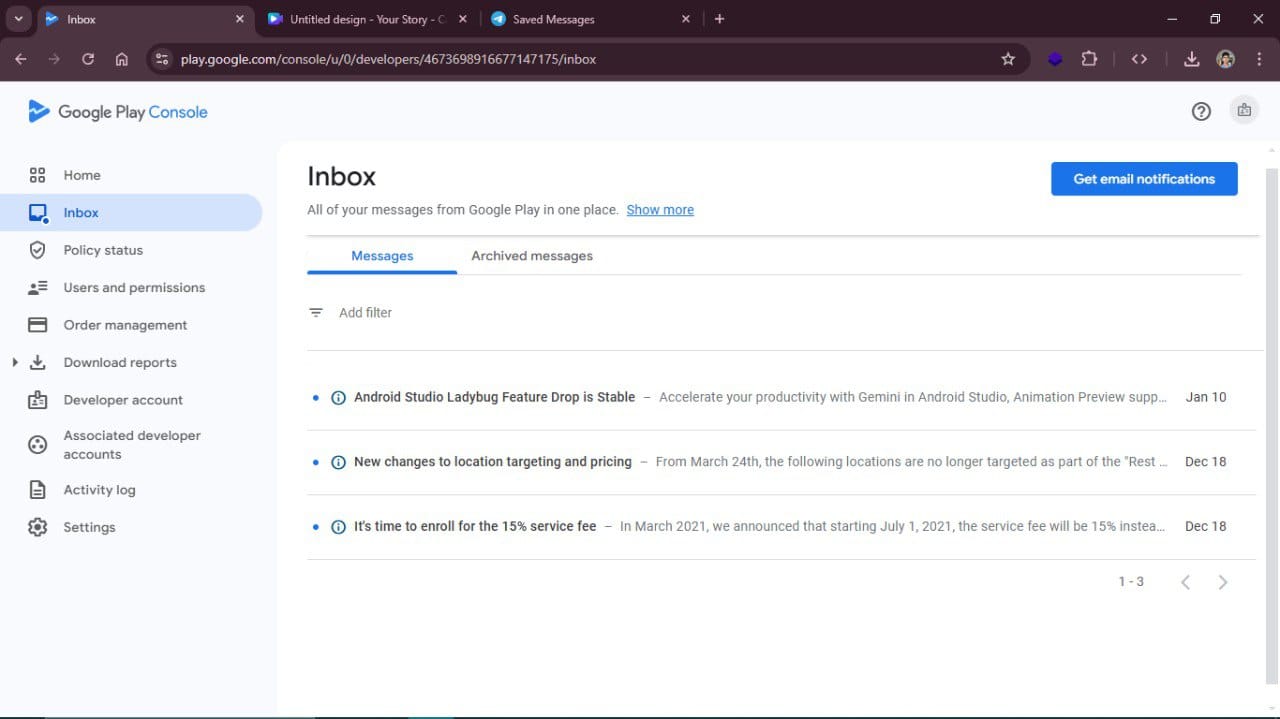Go to previous page of messages chevron

click(1185, 582)
